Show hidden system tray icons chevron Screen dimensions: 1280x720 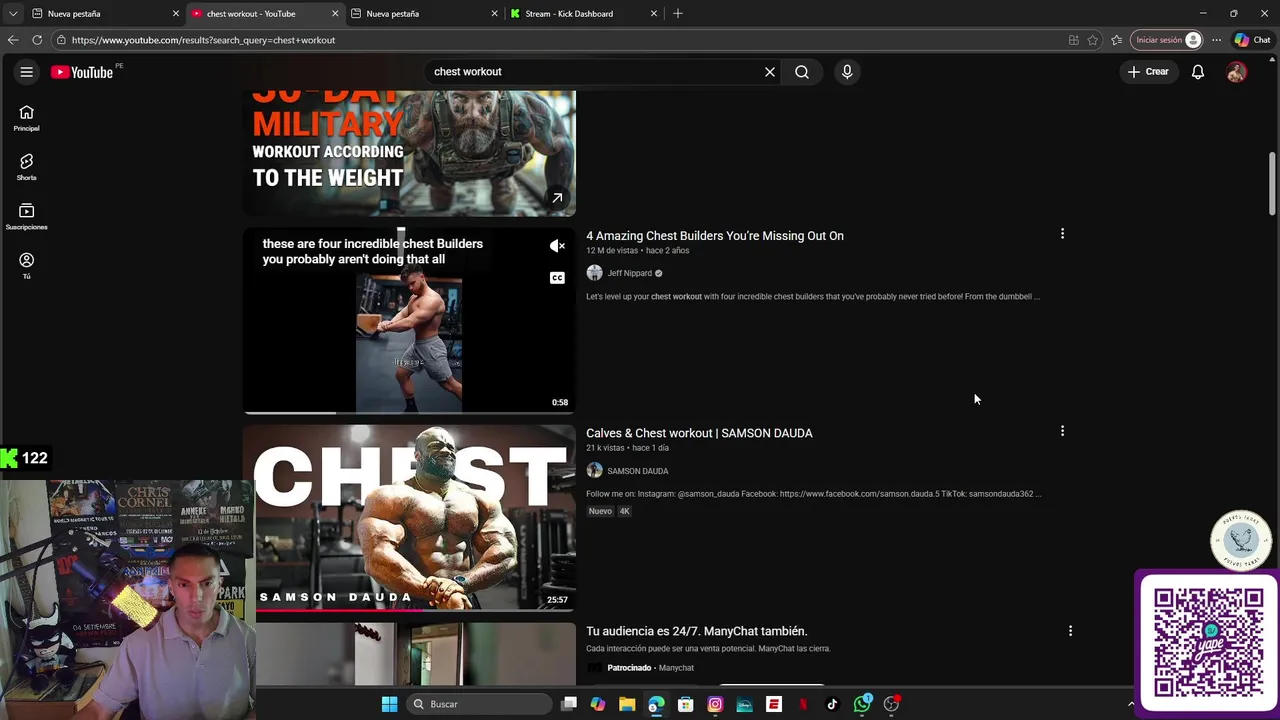(x=1131, y=704)
